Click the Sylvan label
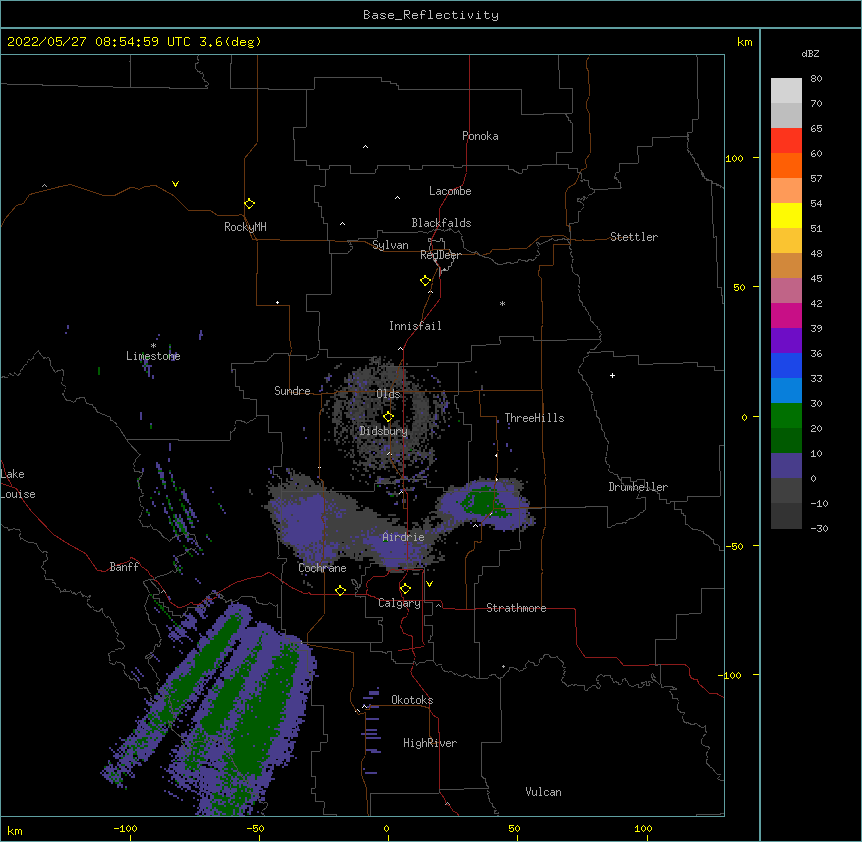 [390, 245]
